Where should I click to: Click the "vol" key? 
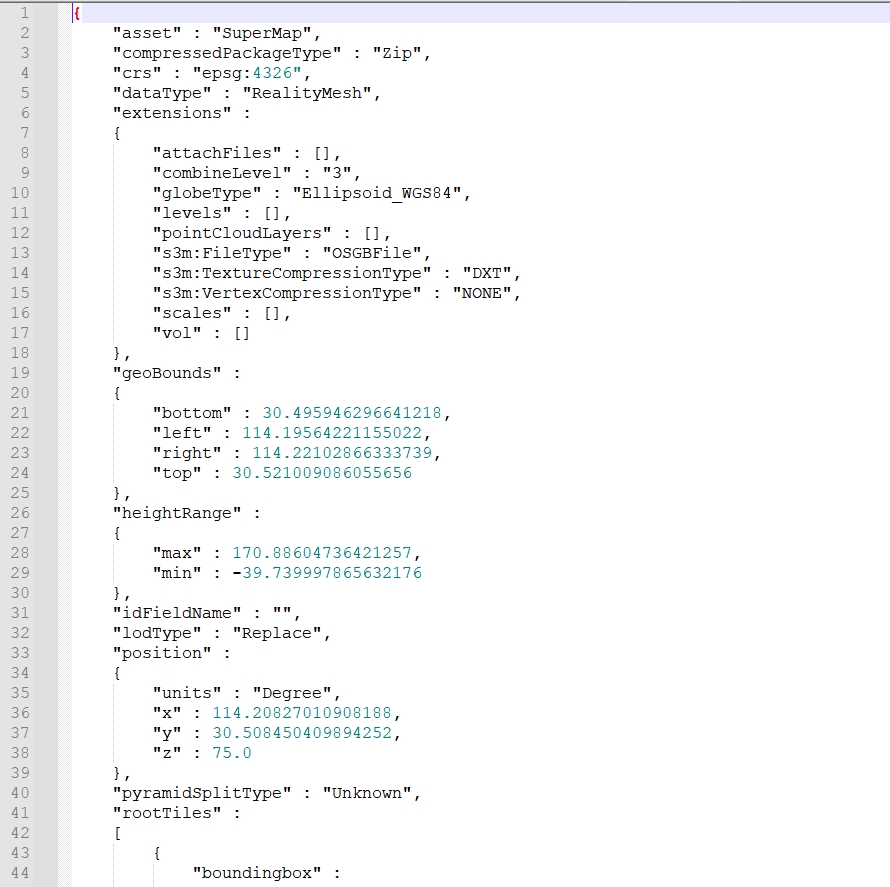click(x=177, y=333)
